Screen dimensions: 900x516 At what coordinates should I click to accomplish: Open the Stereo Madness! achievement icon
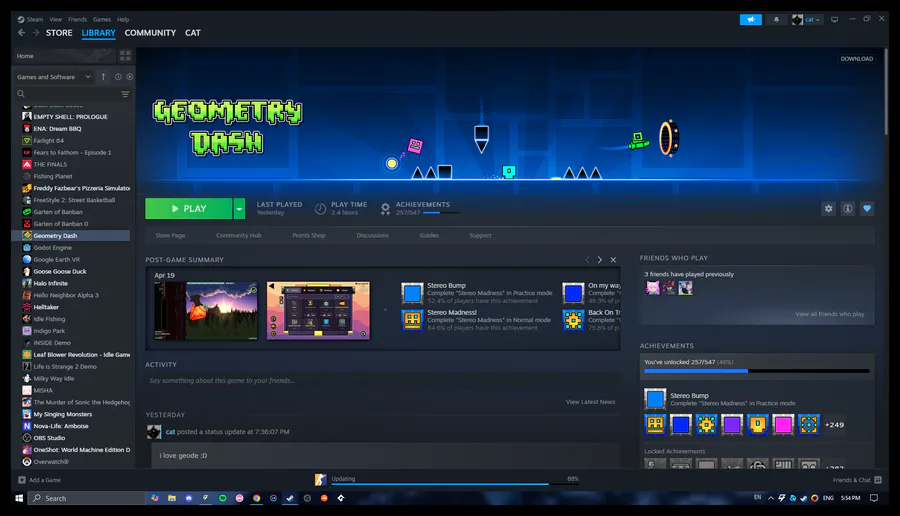click(412, 320)
